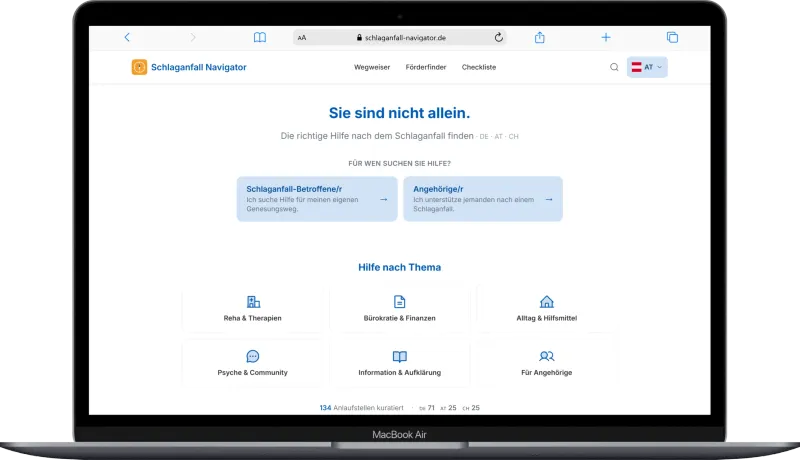This screenshot has width=800, height=460.
Task: Open the Safari share icon
Action: 540,37
